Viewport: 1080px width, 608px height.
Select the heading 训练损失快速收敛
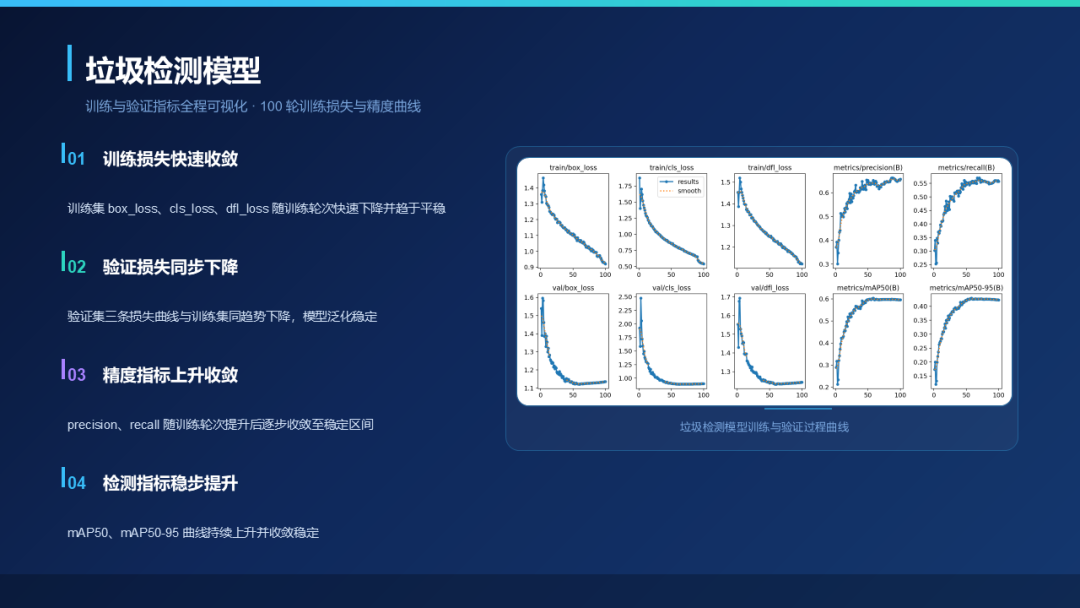click(x=170, y=159)
